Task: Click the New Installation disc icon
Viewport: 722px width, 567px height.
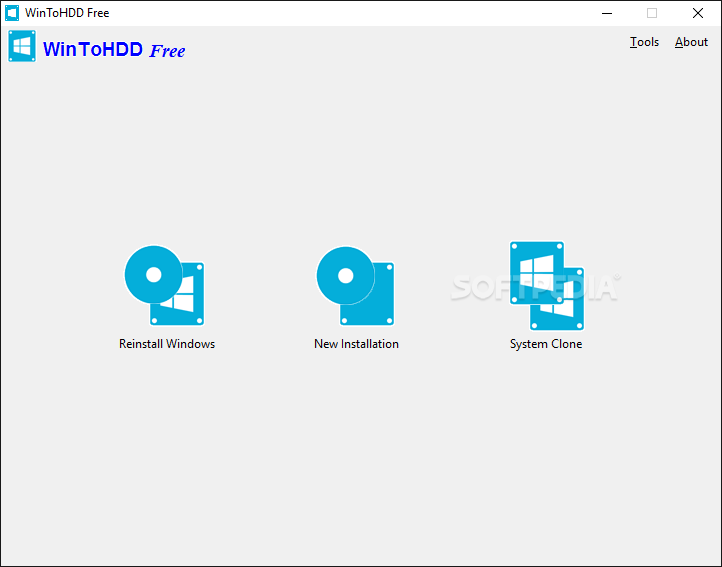Action: (x=355, y=286)
